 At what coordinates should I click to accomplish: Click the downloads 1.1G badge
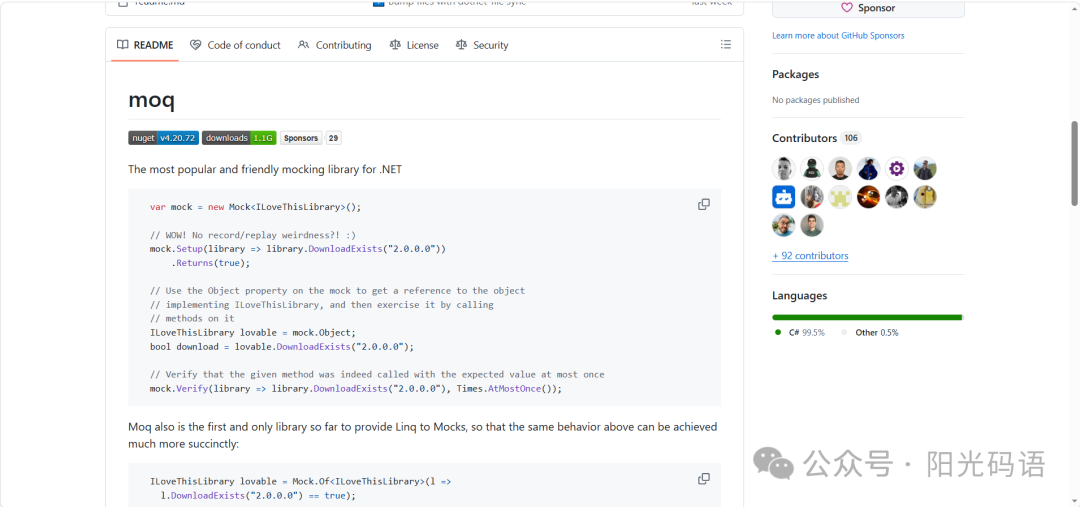(239, 138)
